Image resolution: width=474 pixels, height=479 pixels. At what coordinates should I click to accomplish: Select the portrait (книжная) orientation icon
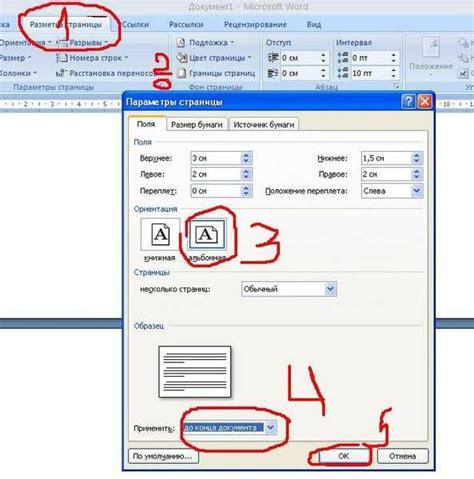(x=160, y=234)
